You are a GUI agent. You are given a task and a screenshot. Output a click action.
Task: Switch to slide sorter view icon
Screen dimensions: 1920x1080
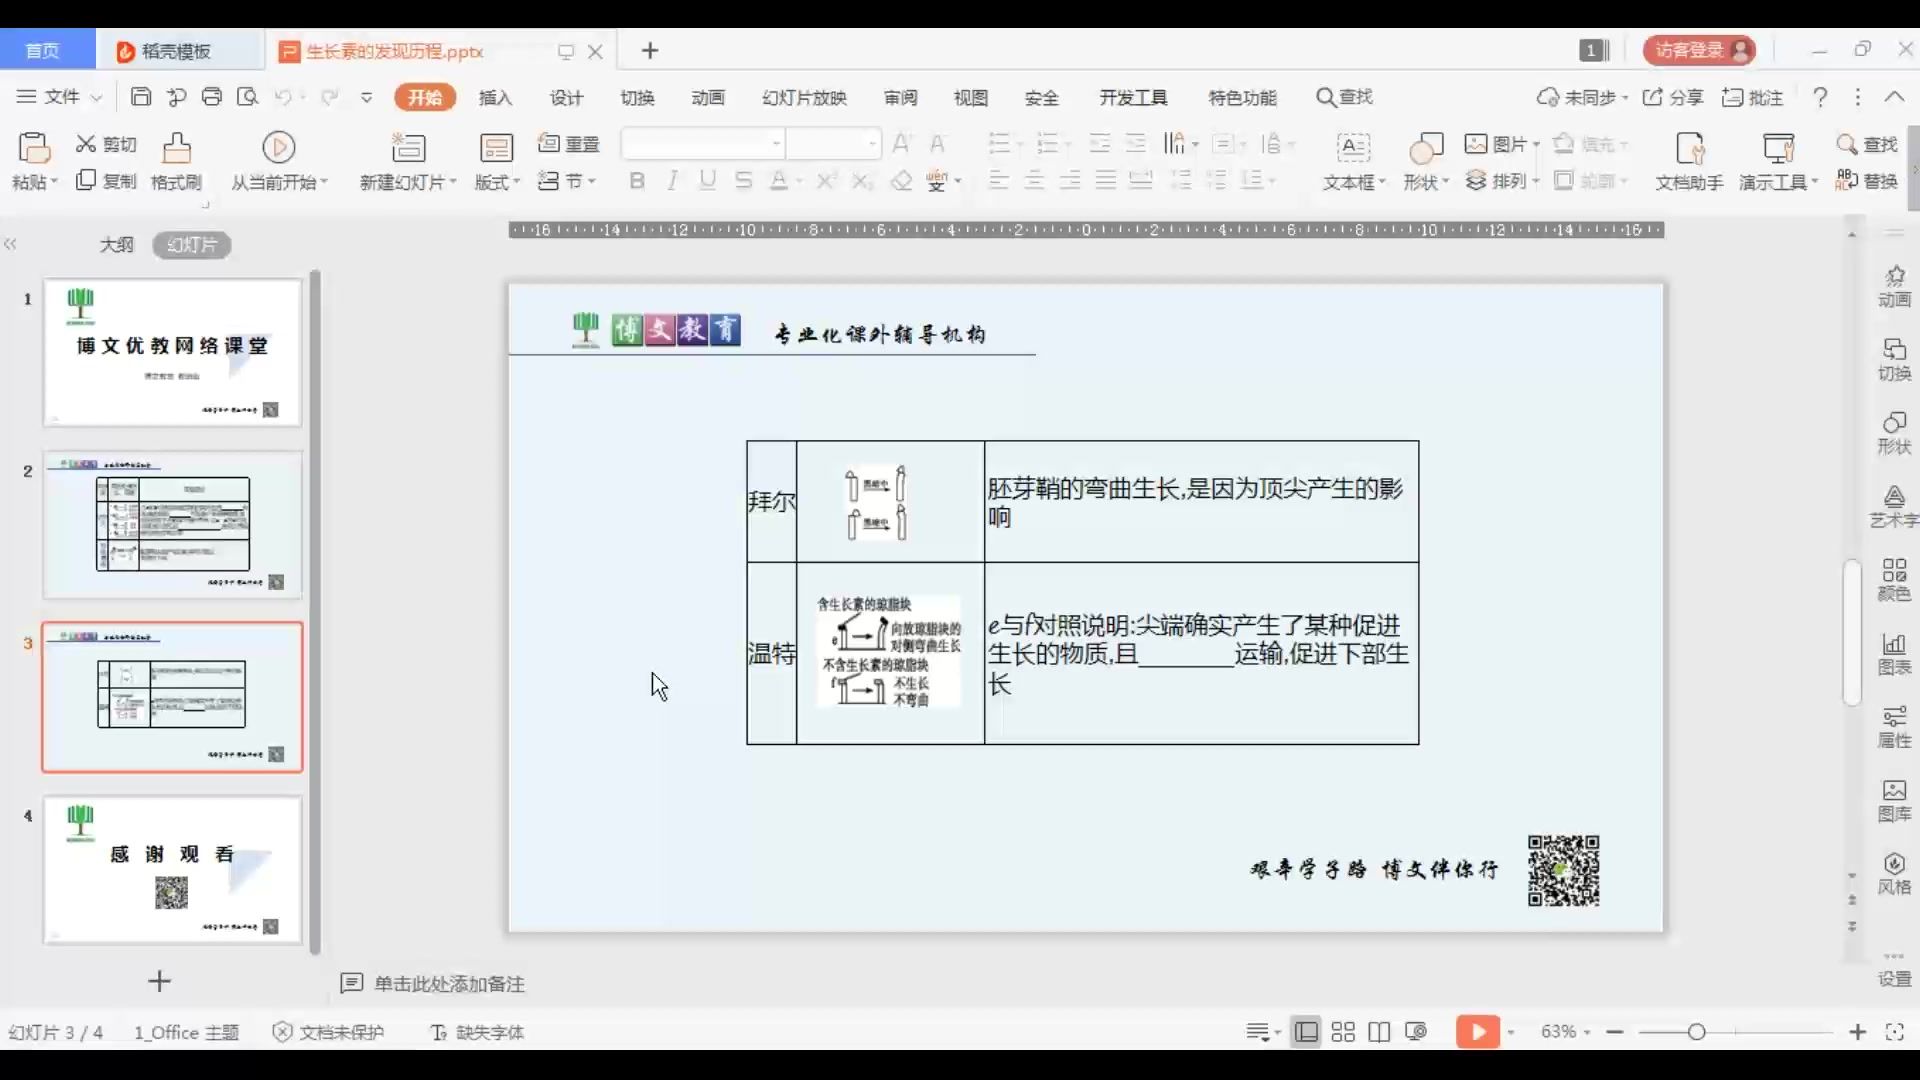[1343, 1032]
